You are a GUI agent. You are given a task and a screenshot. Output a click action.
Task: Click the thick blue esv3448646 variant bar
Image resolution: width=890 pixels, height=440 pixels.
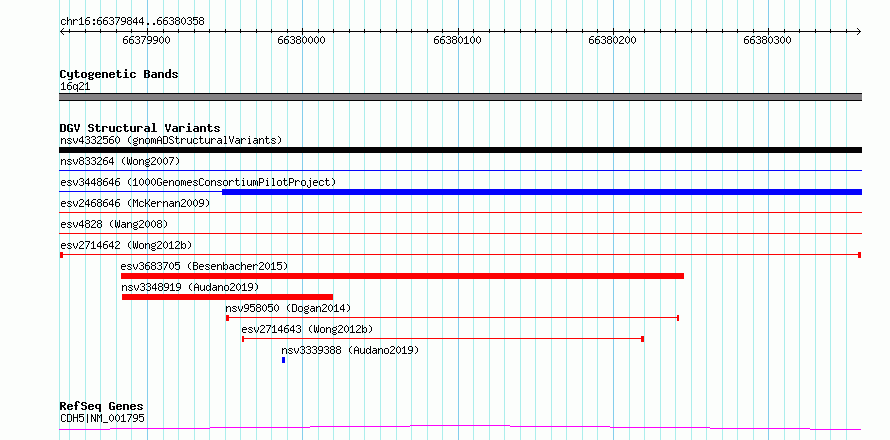click(x=542, y=192)
